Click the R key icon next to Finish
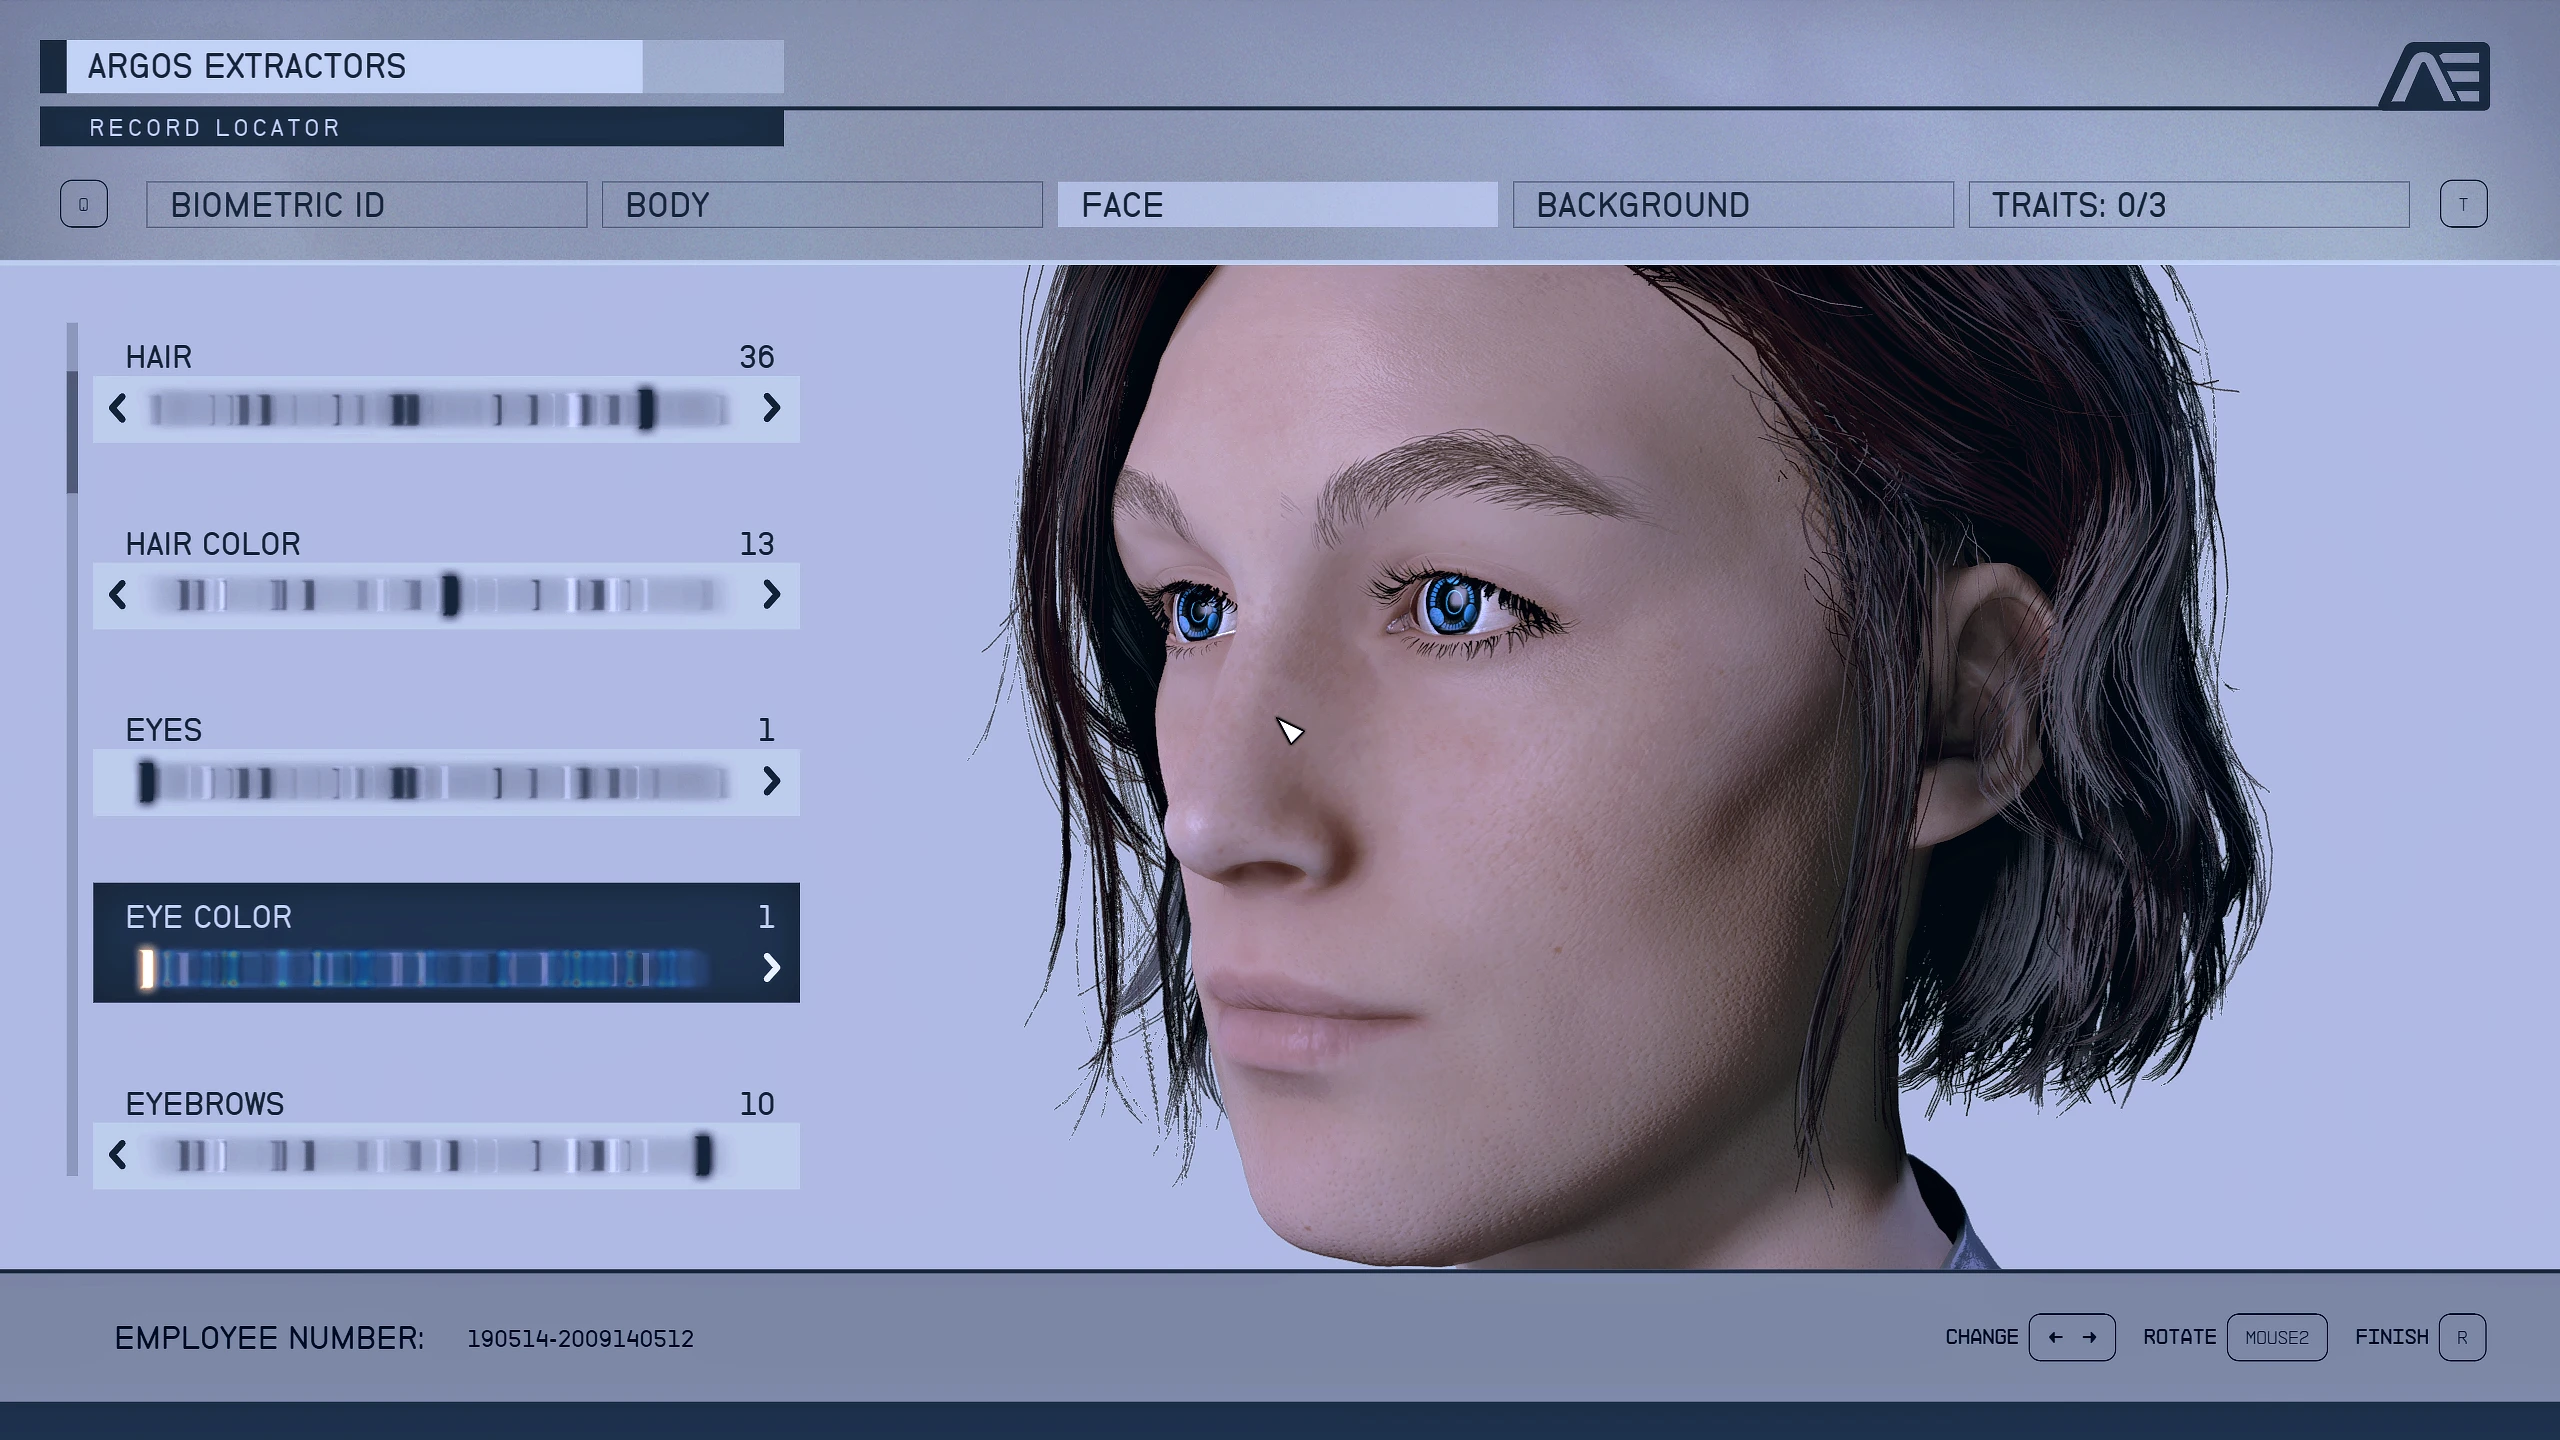The image size is (2560, 1440). tap(2462, 1337)
